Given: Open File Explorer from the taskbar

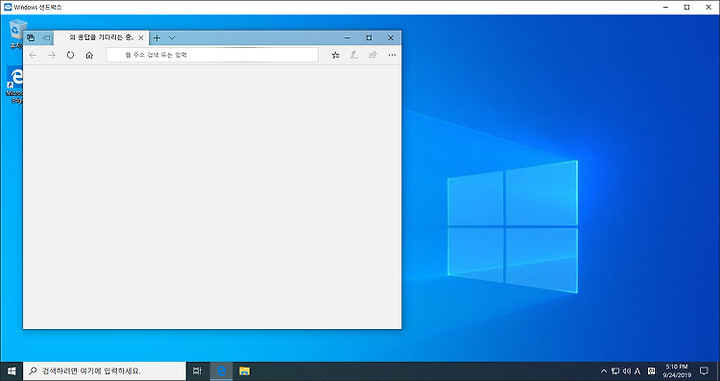Looking at the screenshot, I should click(244, 371).
